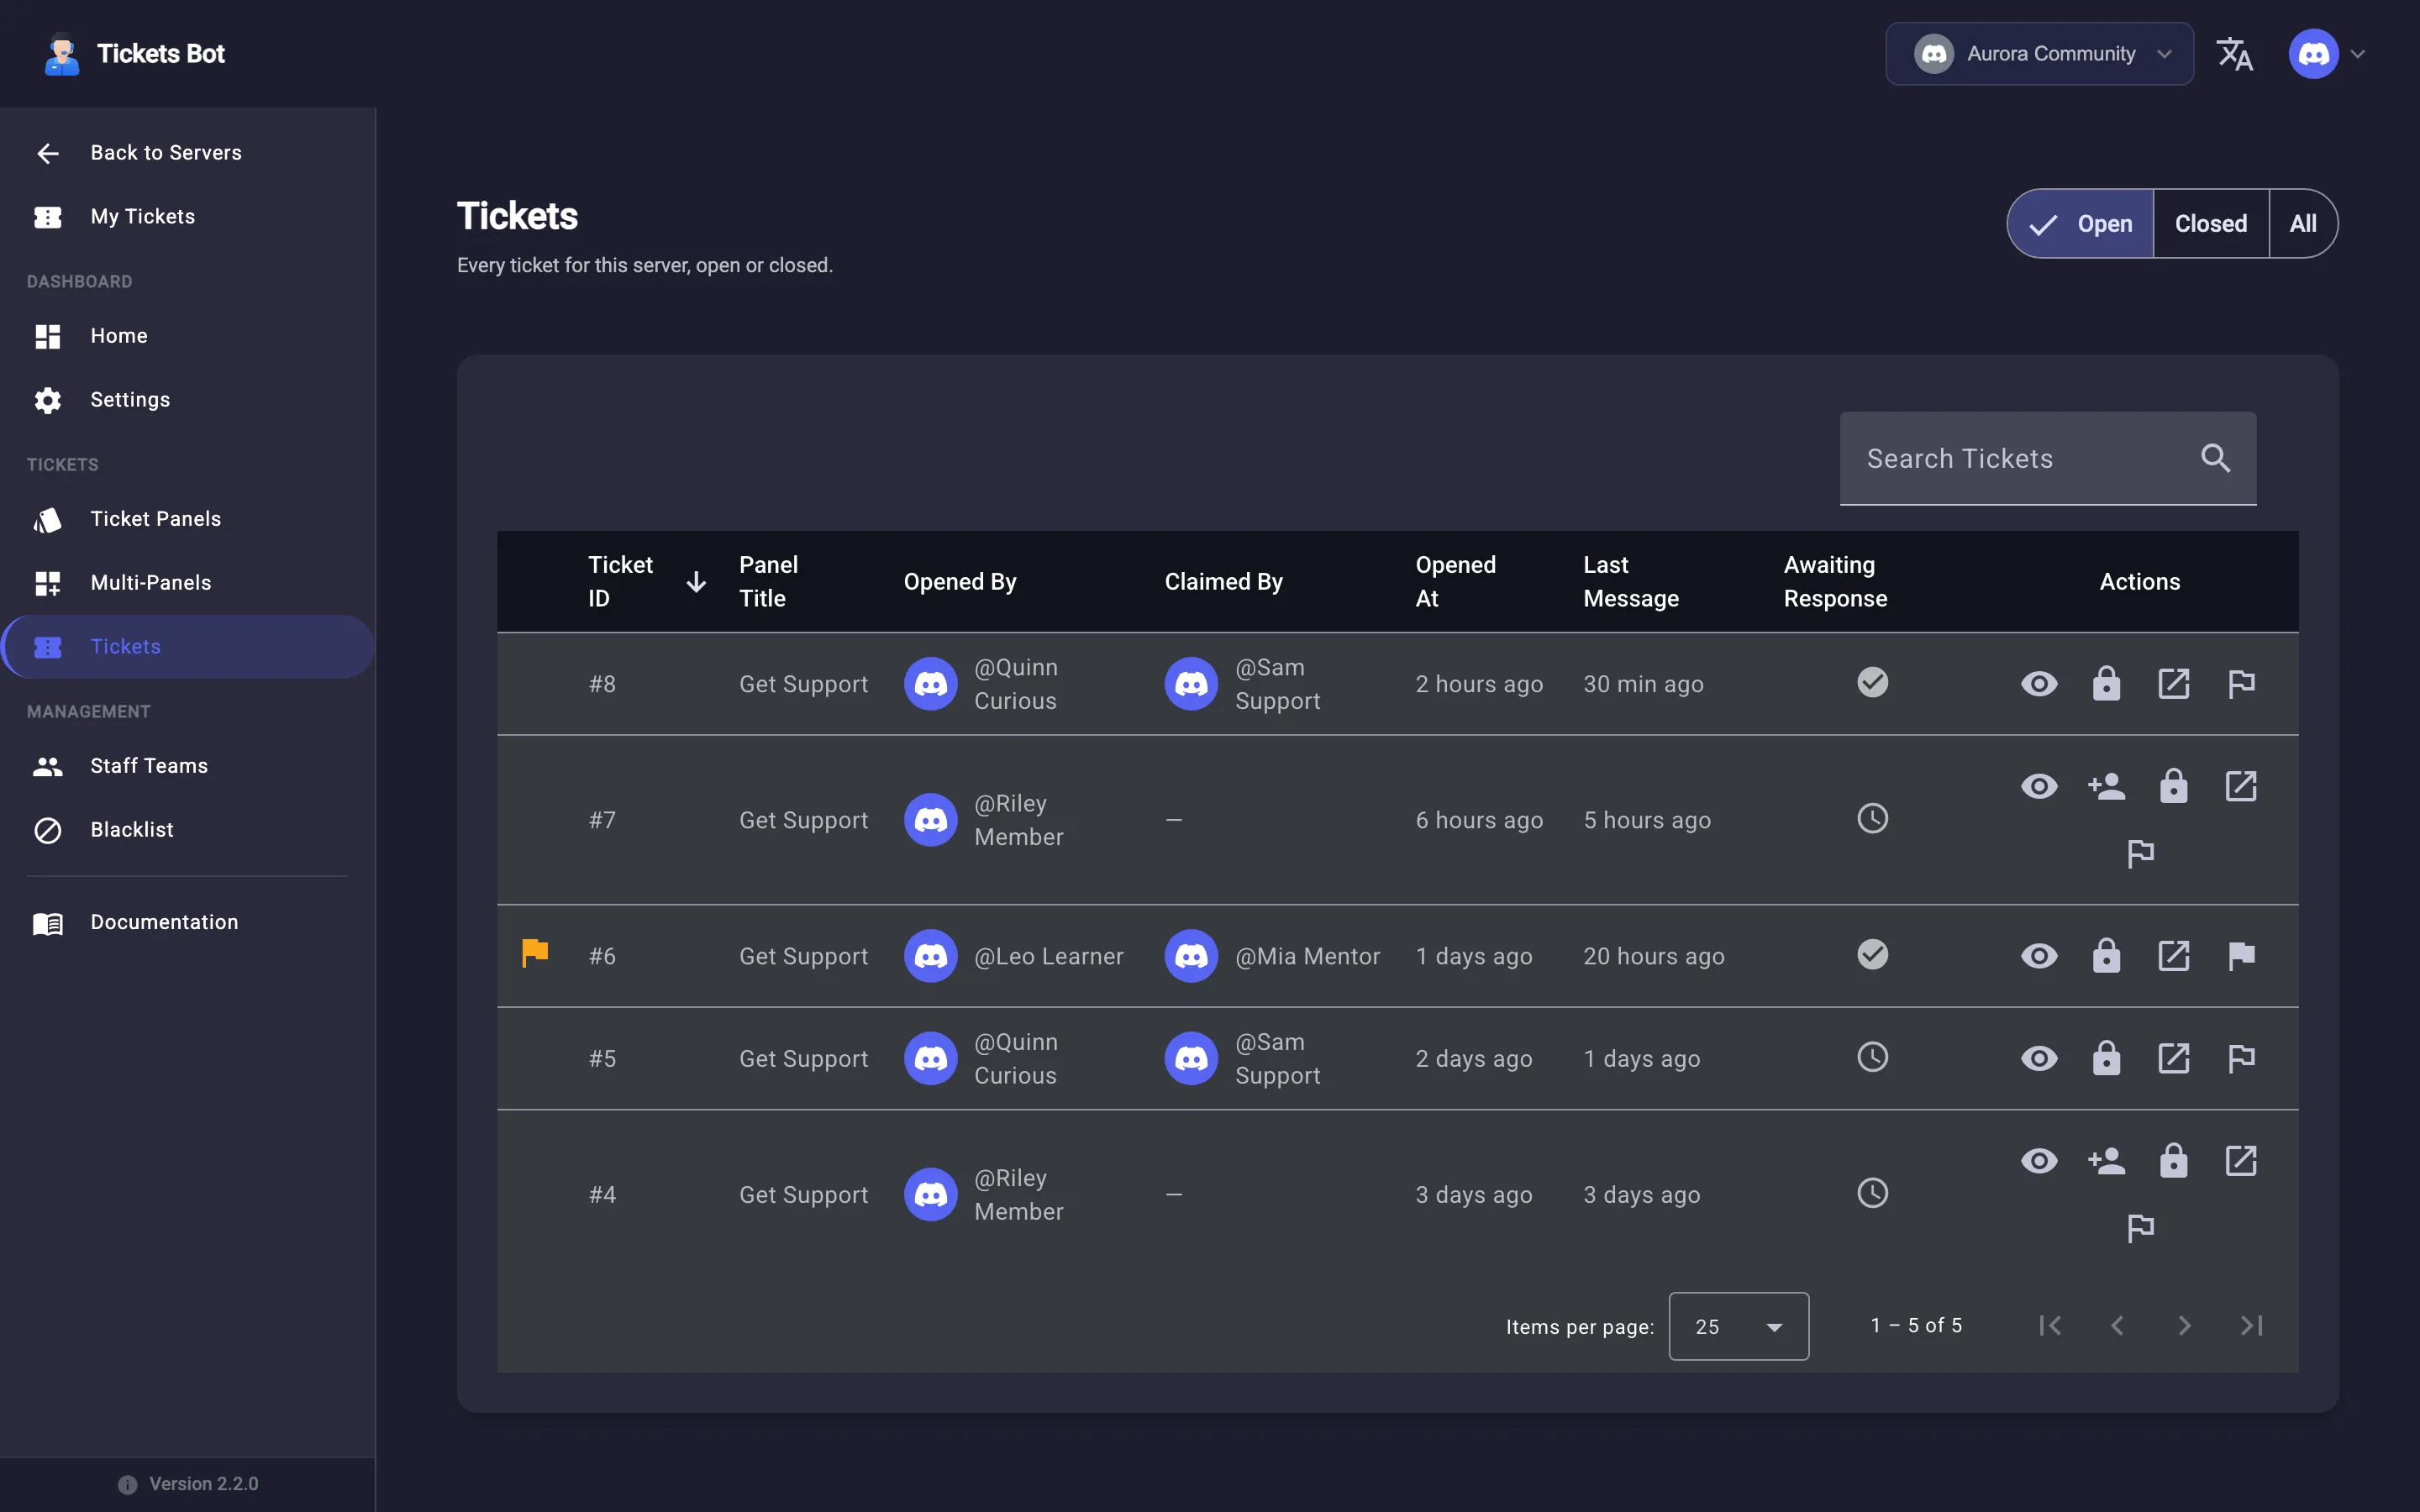Open the Documentation link
This screenshot has height=1512, width=2420.
[x=187, y=922]
